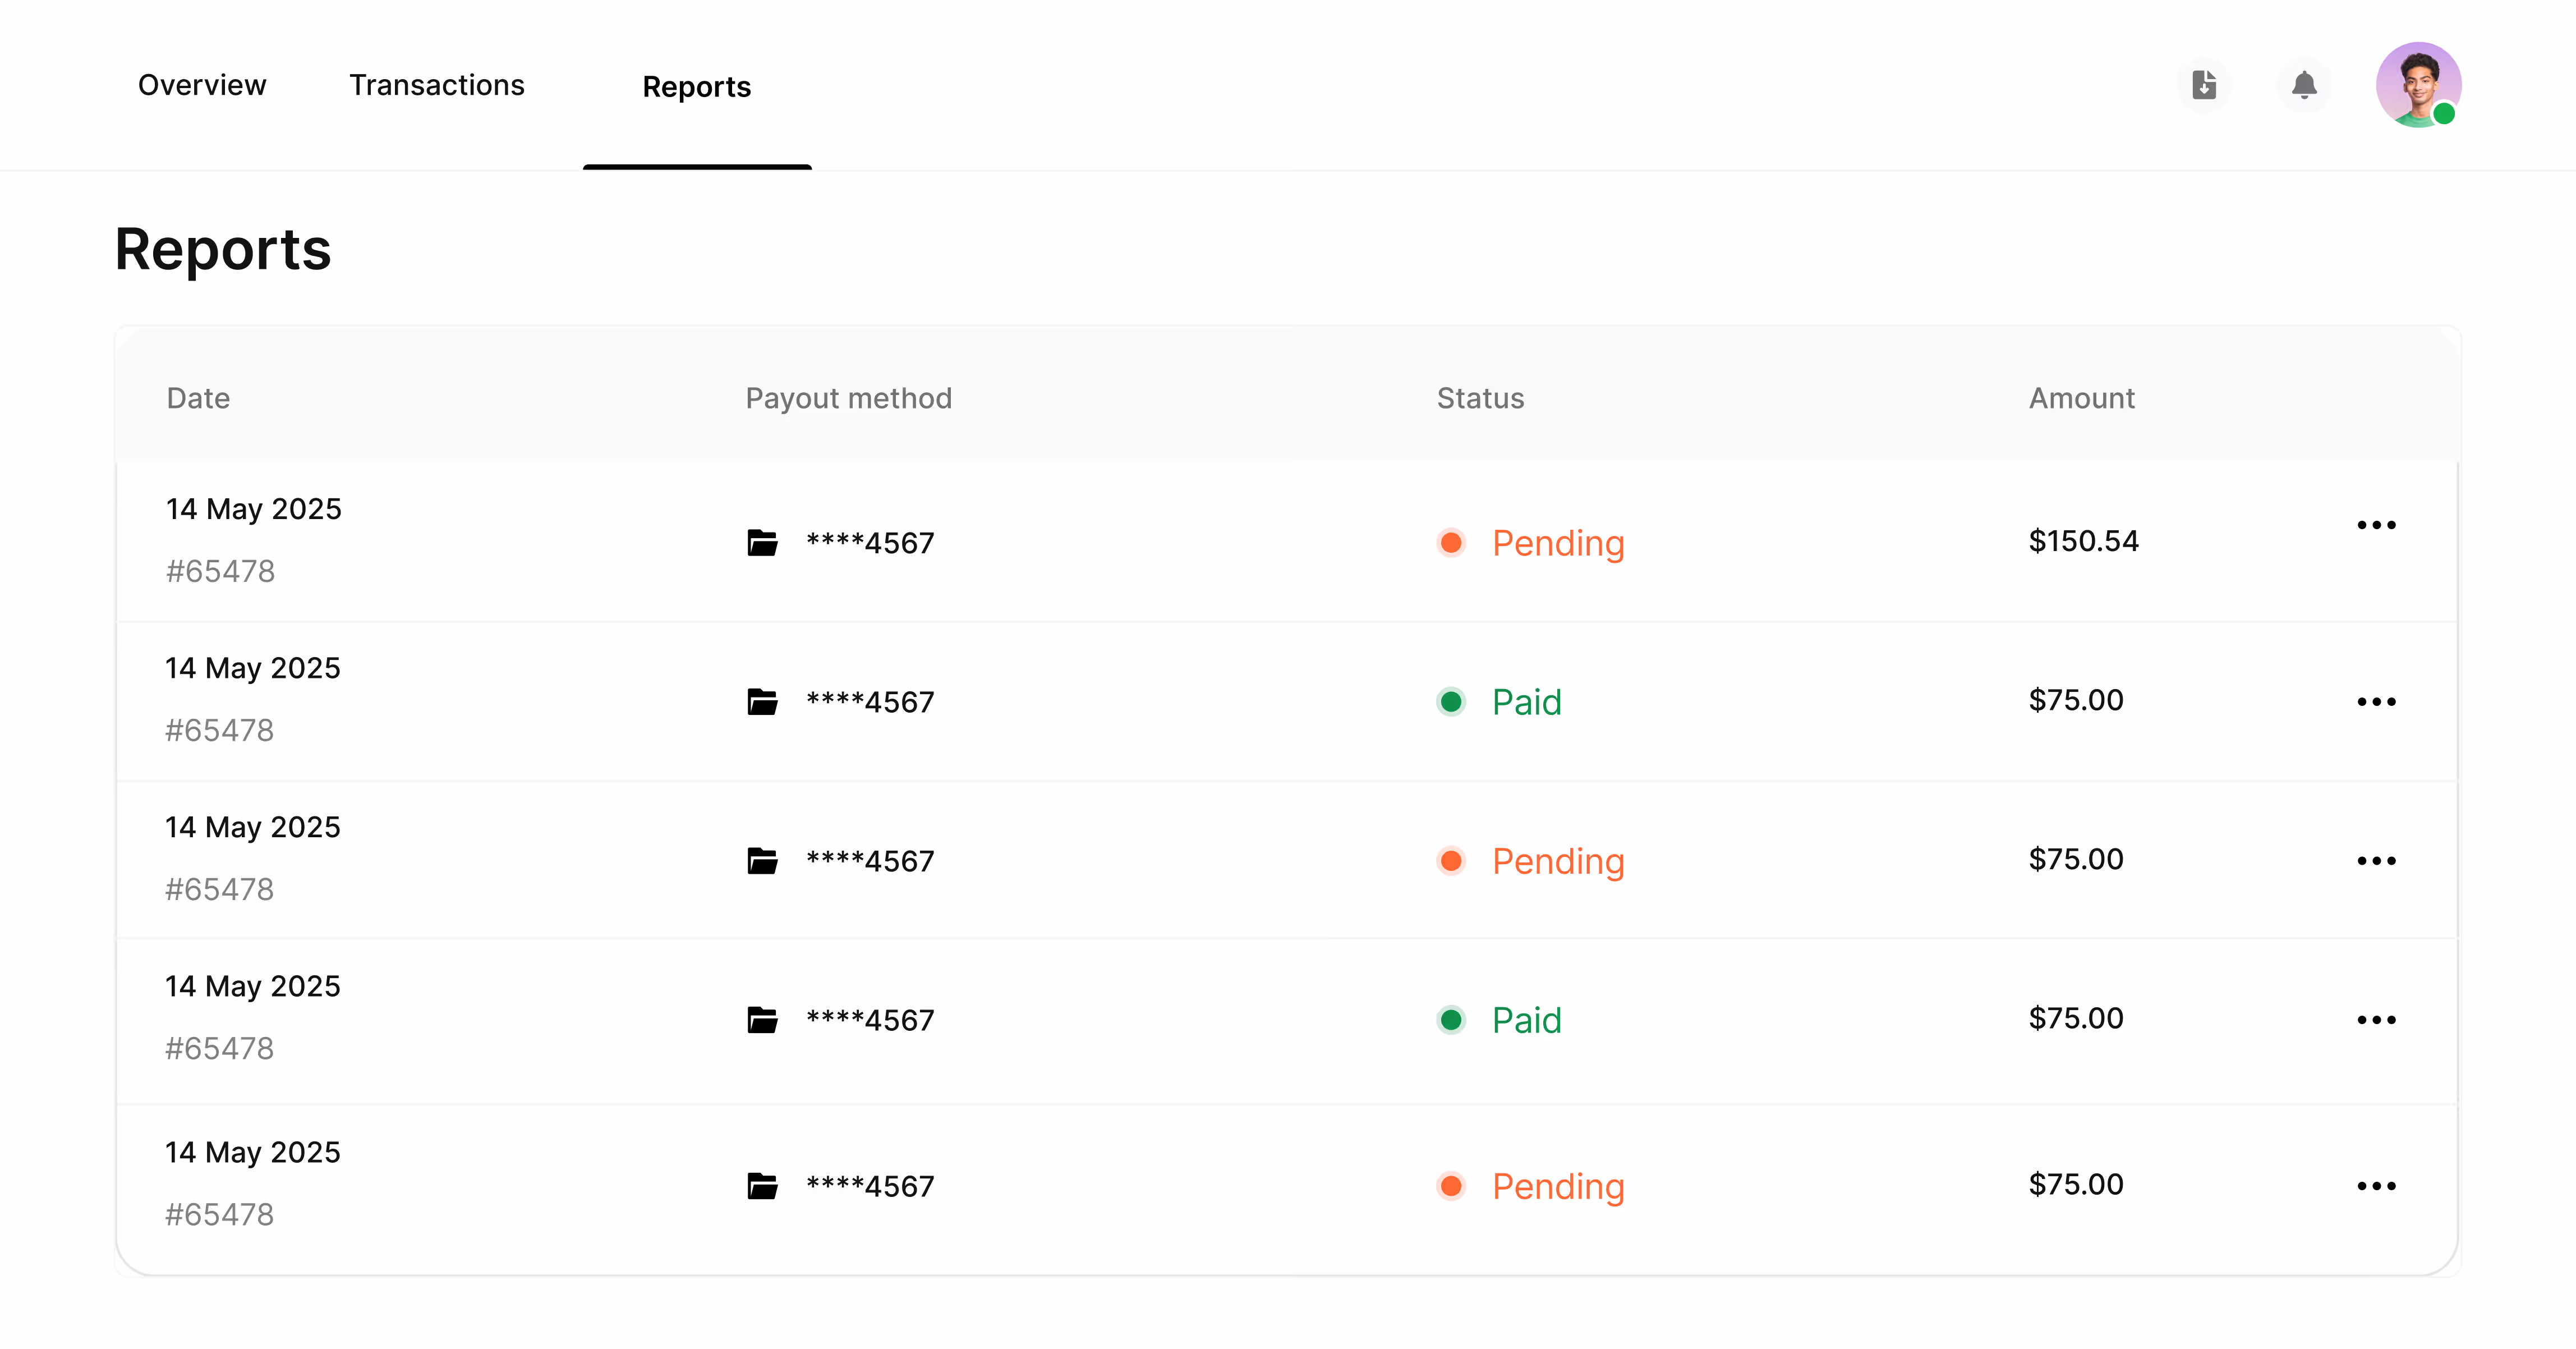Open three-dot menu on first Paid row

tap(2376, 702)
